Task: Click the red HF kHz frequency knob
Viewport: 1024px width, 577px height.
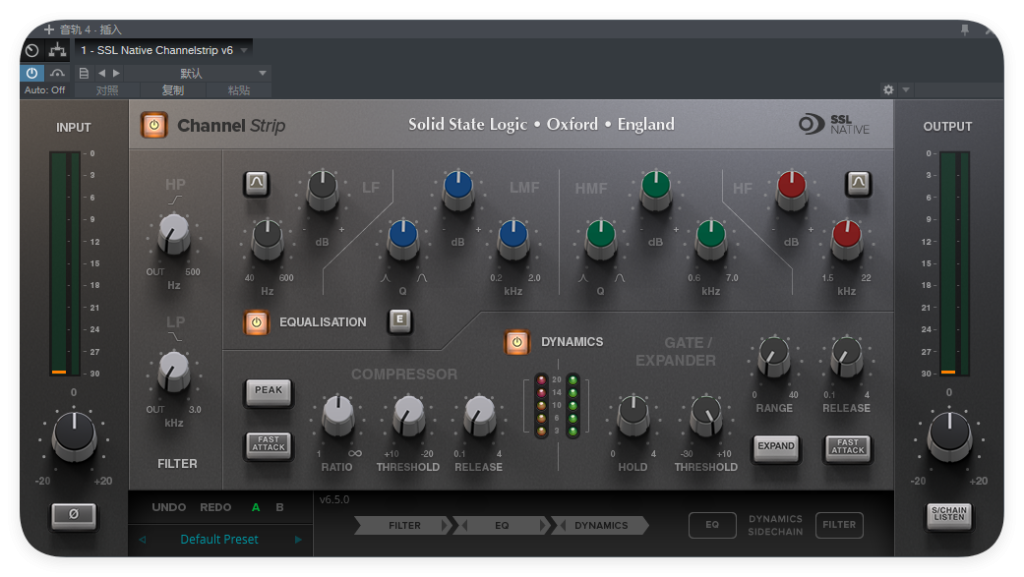Action: [x=846, y=239]
